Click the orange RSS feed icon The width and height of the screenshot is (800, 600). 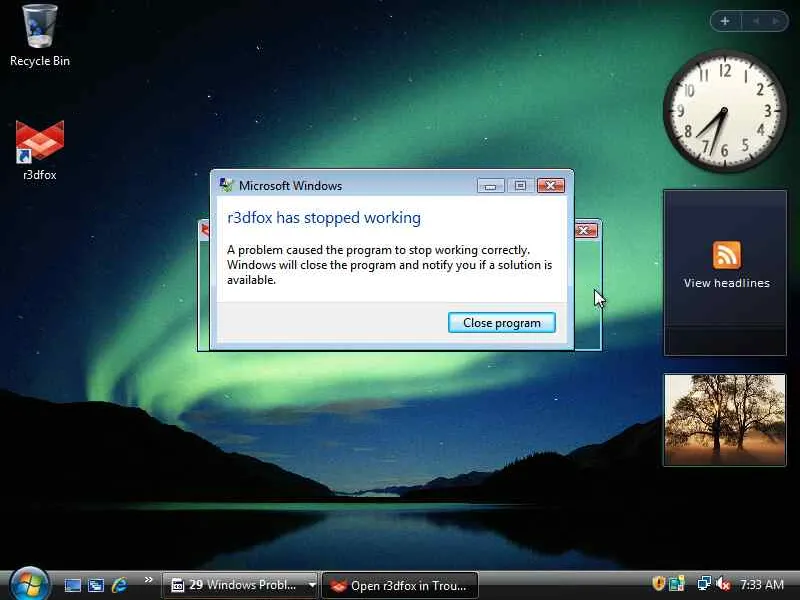coord(727,255)
